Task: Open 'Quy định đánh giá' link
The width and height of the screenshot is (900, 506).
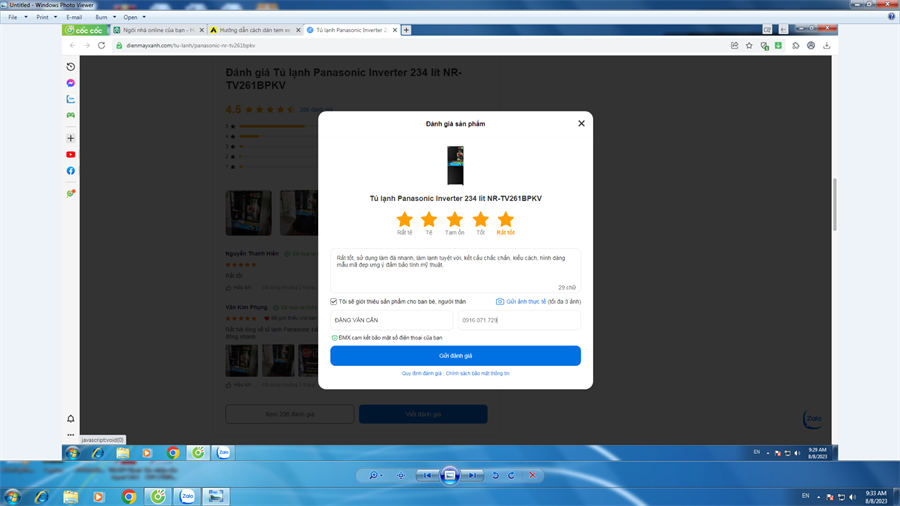Action: (421, 373)
